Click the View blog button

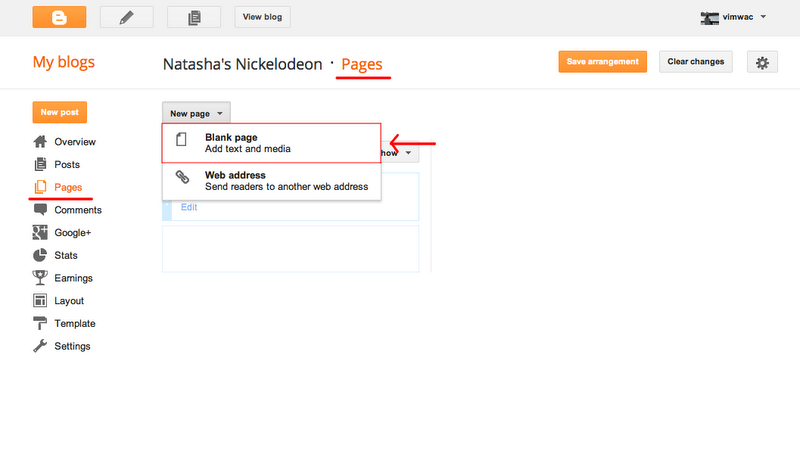262,17
